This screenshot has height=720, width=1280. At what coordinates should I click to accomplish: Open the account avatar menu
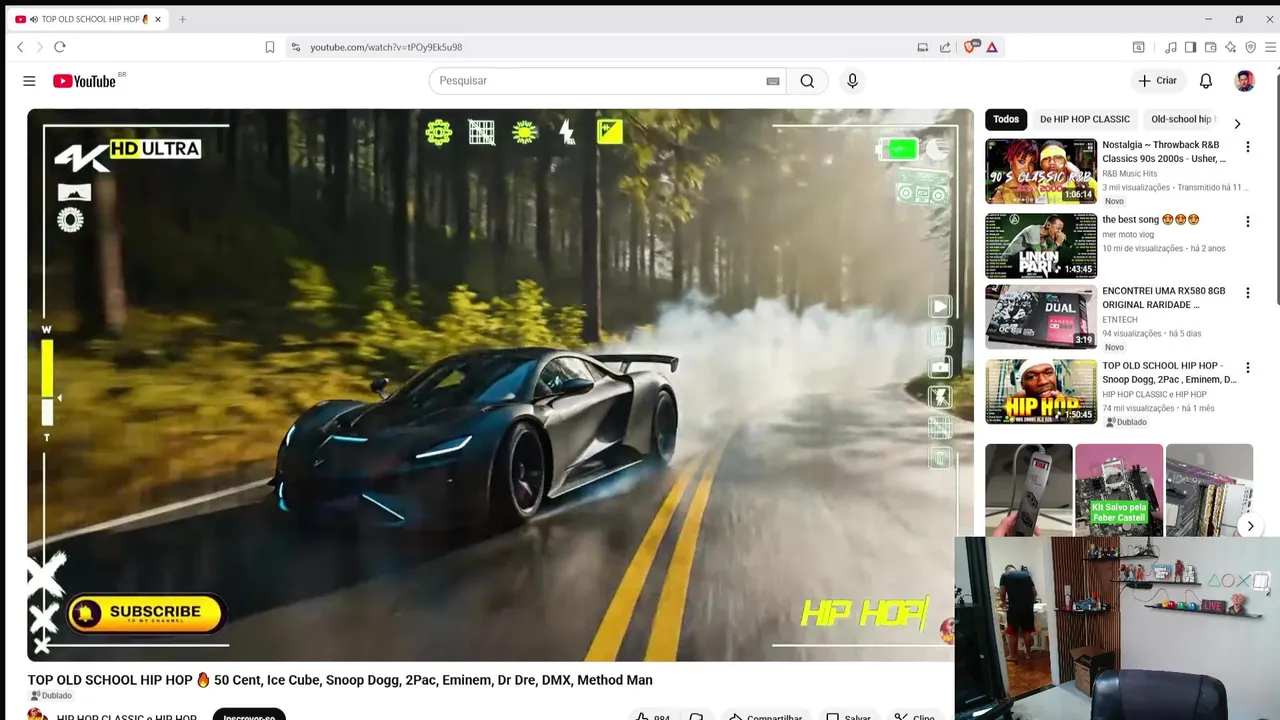1245,81
